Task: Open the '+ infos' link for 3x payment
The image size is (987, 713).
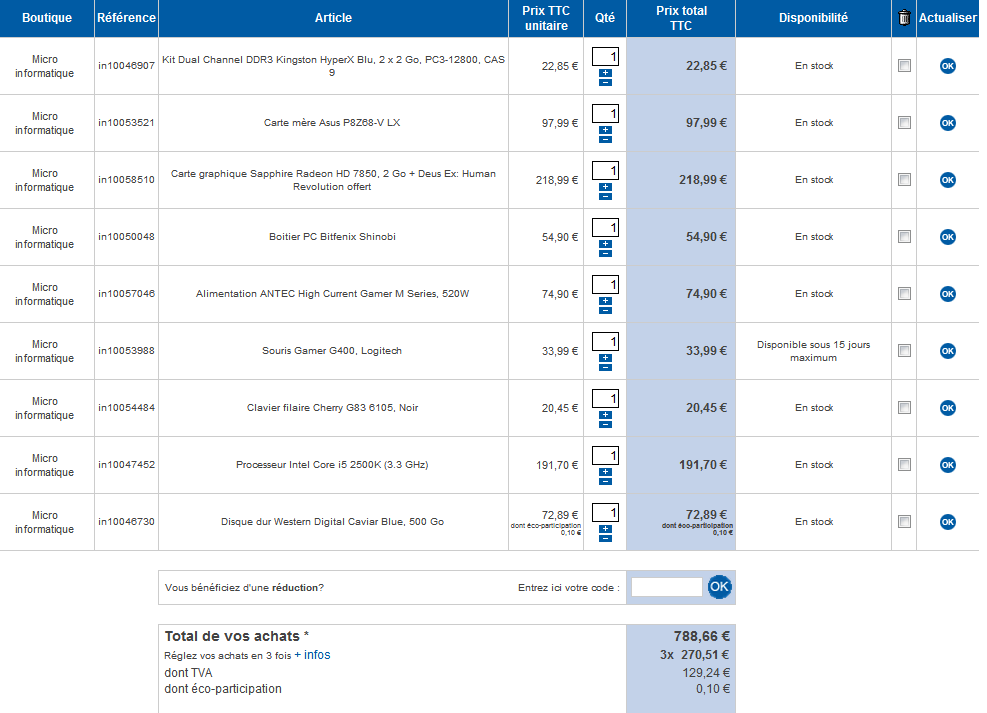Action: point(312,655)
